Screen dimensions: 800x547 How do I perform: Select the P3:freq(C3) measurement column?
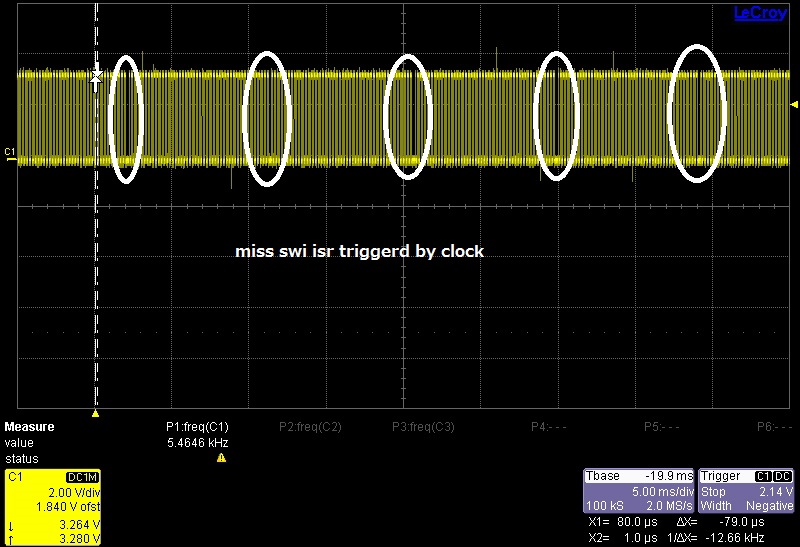point(423,427)
